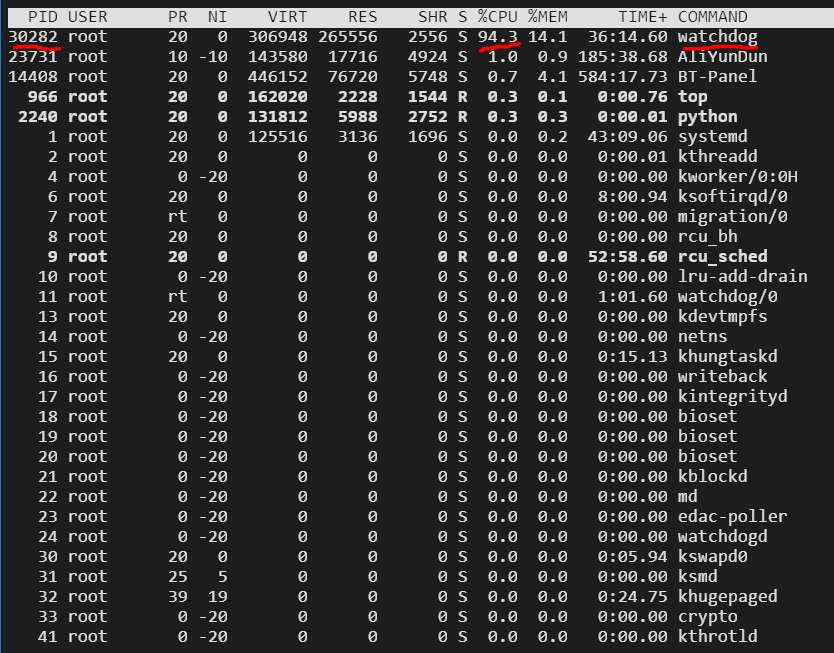This screenshot has width=834, height=653.
Task: Select the kthrotld command
Action: pyautogui.click(x=718, y=637)
